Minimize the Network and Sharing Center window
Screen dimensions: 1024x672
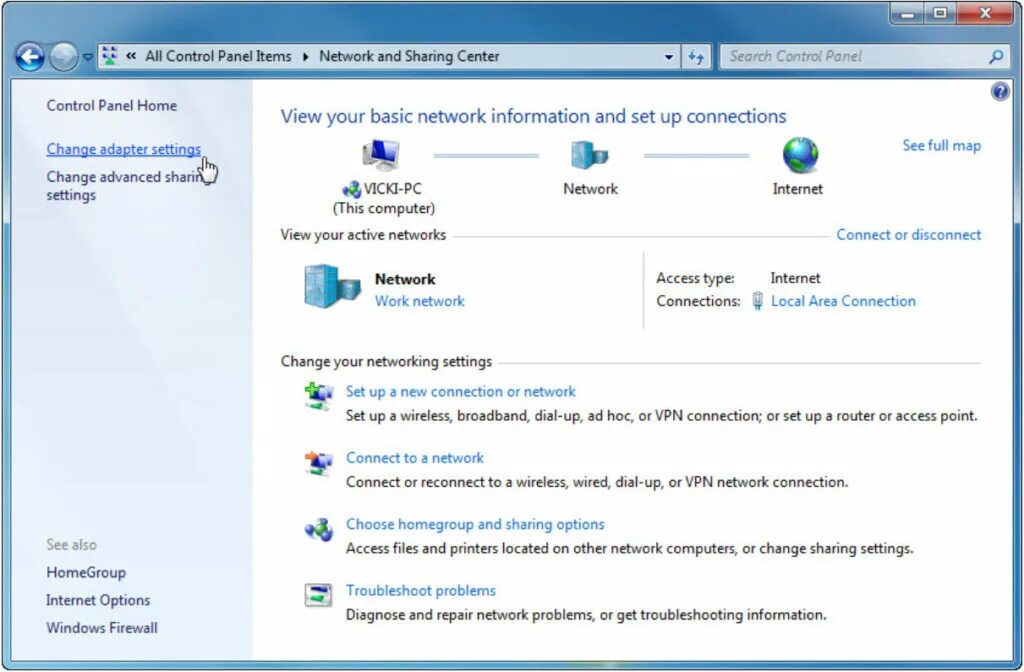(908, 13)
